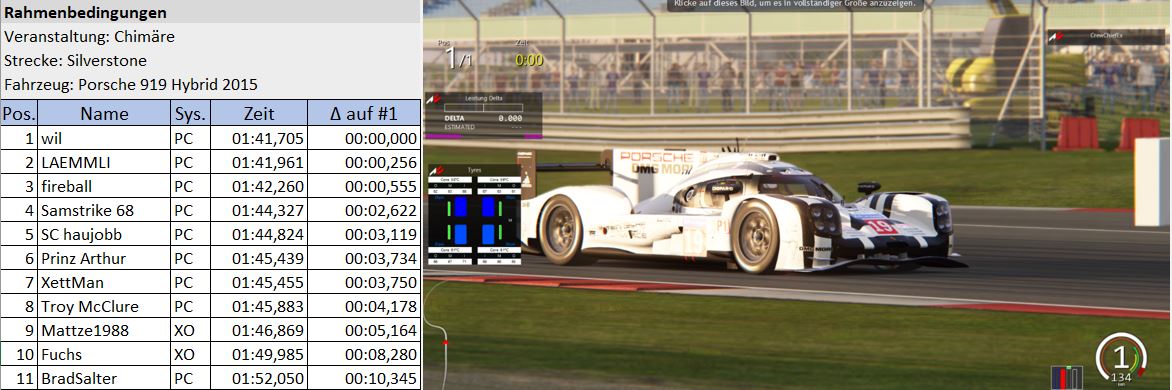Screen dimensions: 1172x390
Task: Click the 'XO' system cell in Fuchs row
Action: click(x=191, y=353)
